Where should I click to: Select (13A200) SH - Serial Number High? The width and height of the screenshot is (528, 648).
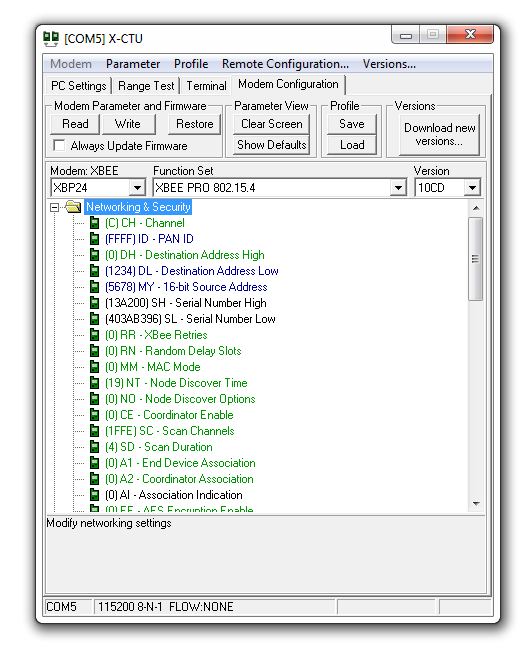[x=186, y=303]
